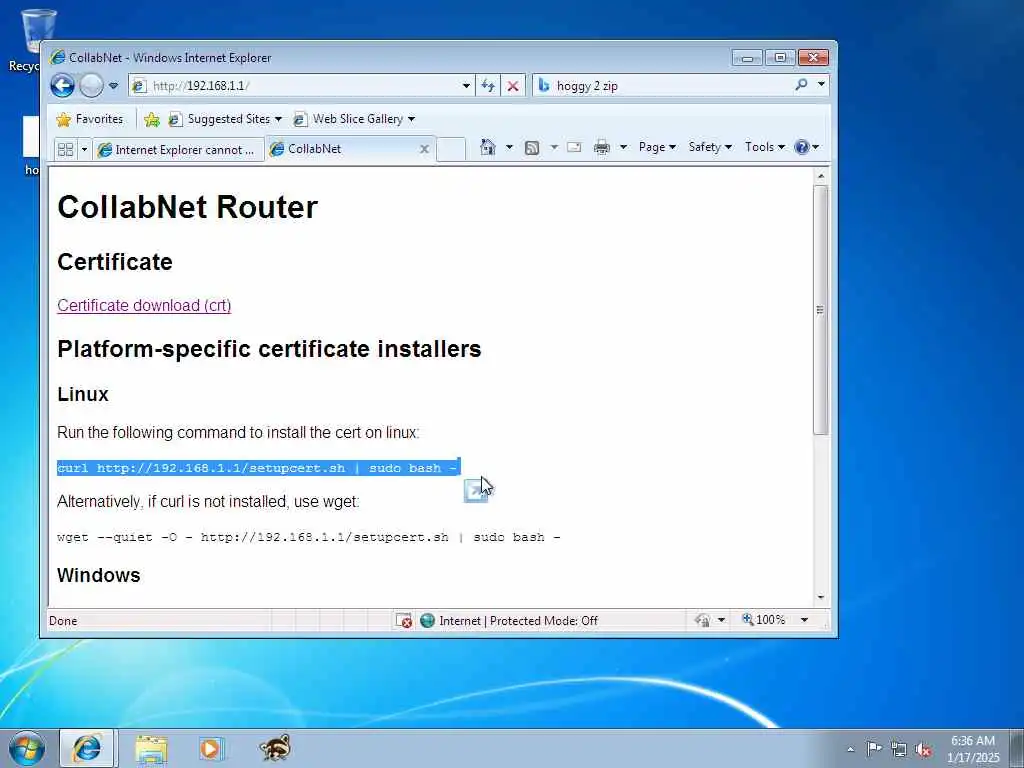Stop page loading with red X

[513, 86]
